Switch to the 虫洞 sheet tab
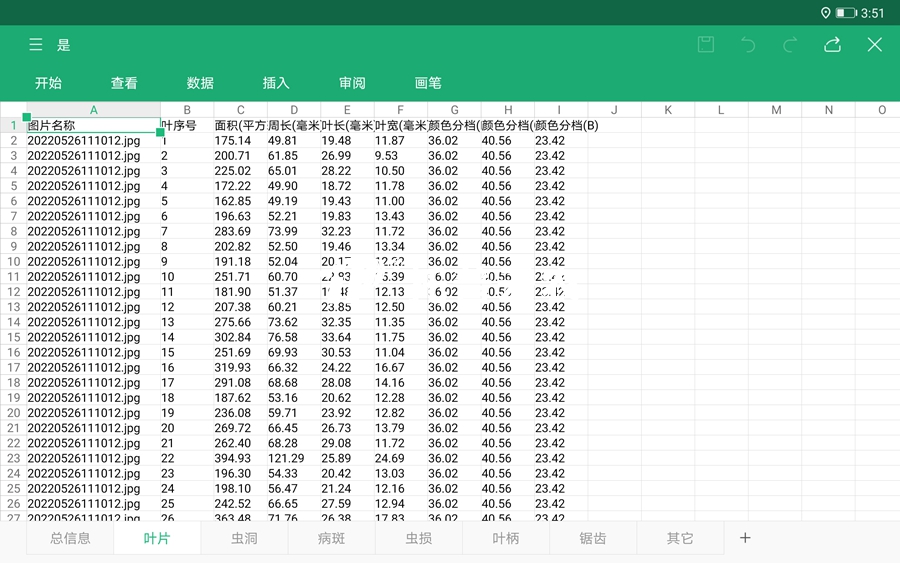The image size is (900, 563). click(244, 538)
